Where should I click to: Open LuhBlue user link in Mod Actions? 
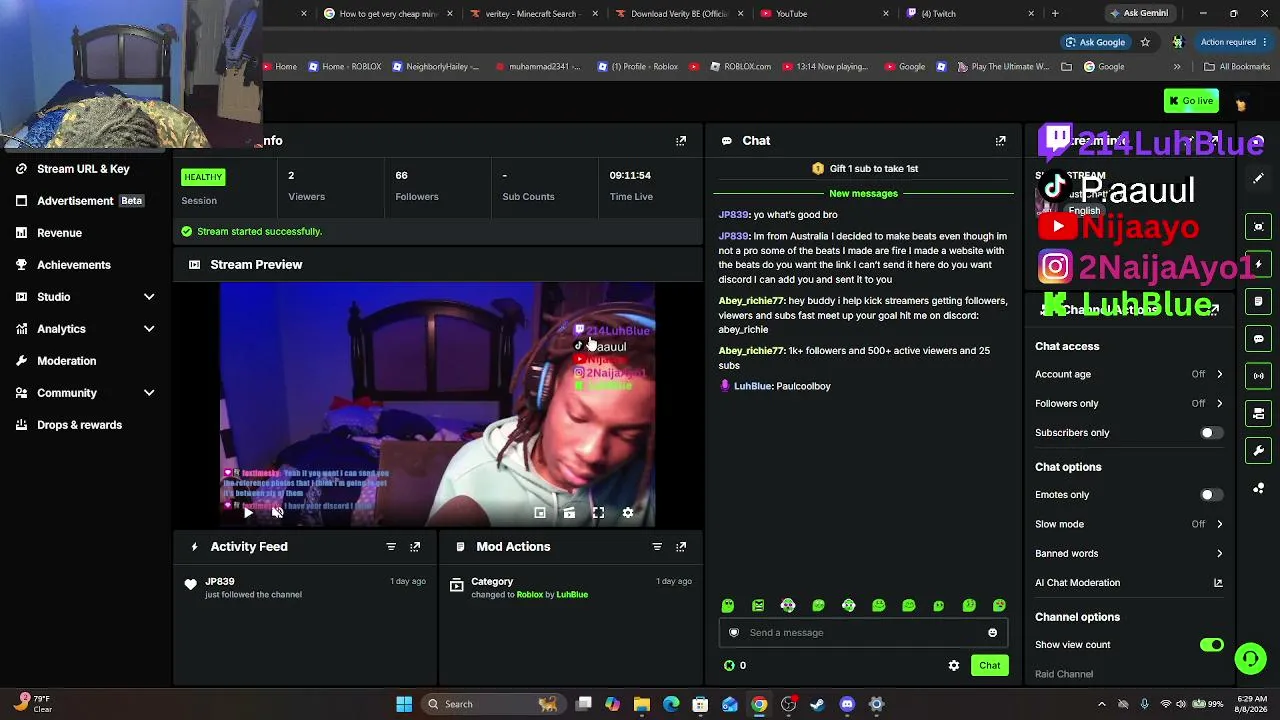click(x=572, y=595)
